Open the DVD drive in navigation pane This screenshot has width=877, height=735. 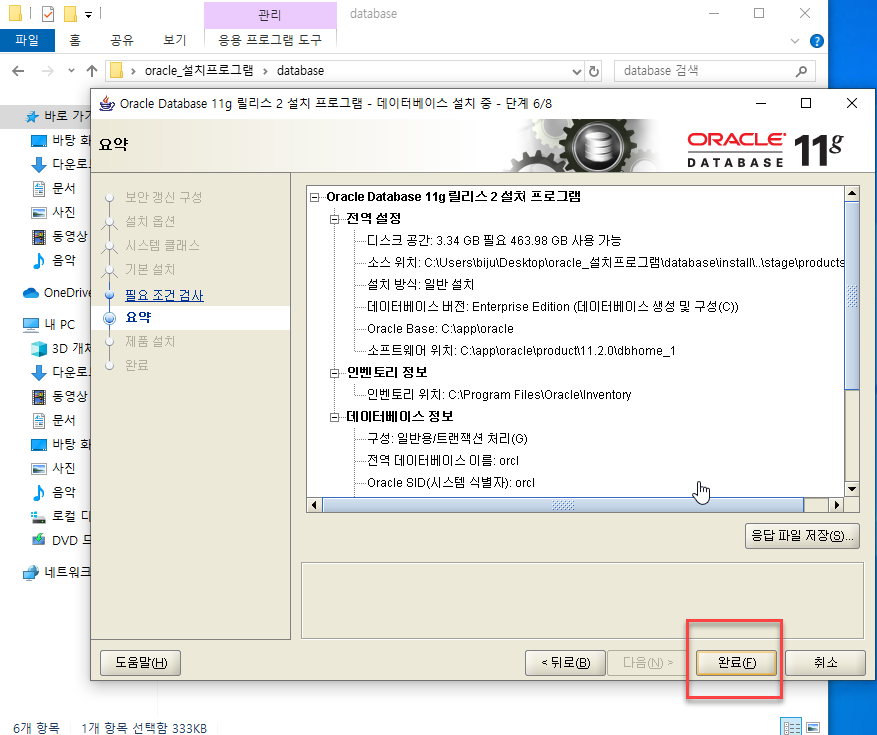[60, 540]
